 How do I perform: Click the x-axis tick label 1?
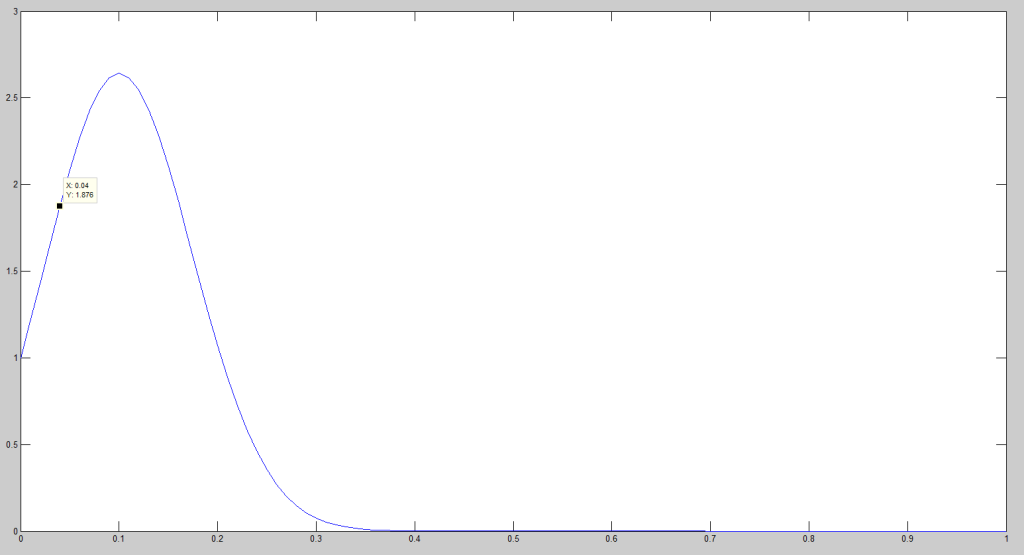pos(1004,539)
